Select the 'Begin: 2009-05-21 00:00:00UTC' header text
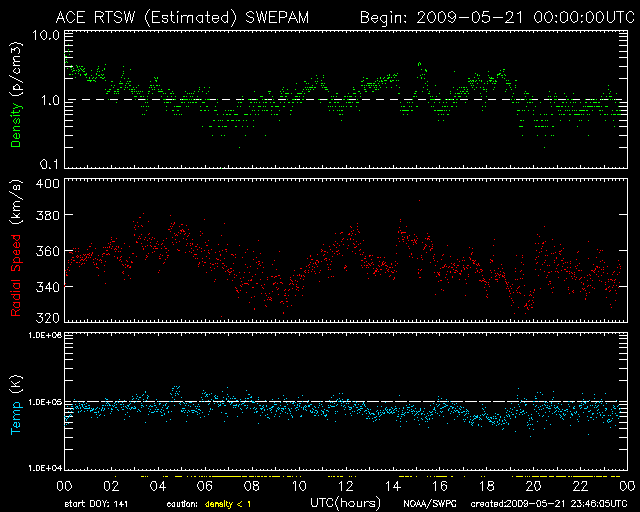 pos(498,18)
